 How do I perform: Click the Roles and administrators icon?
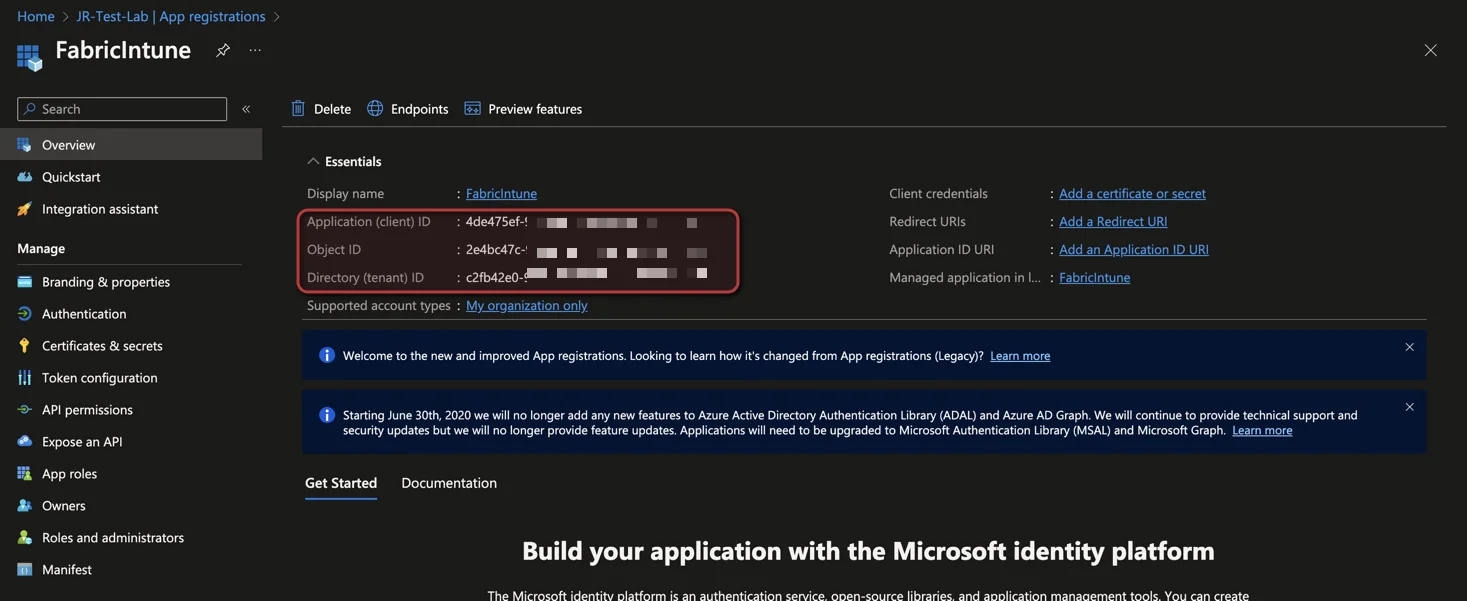point(24,538)
